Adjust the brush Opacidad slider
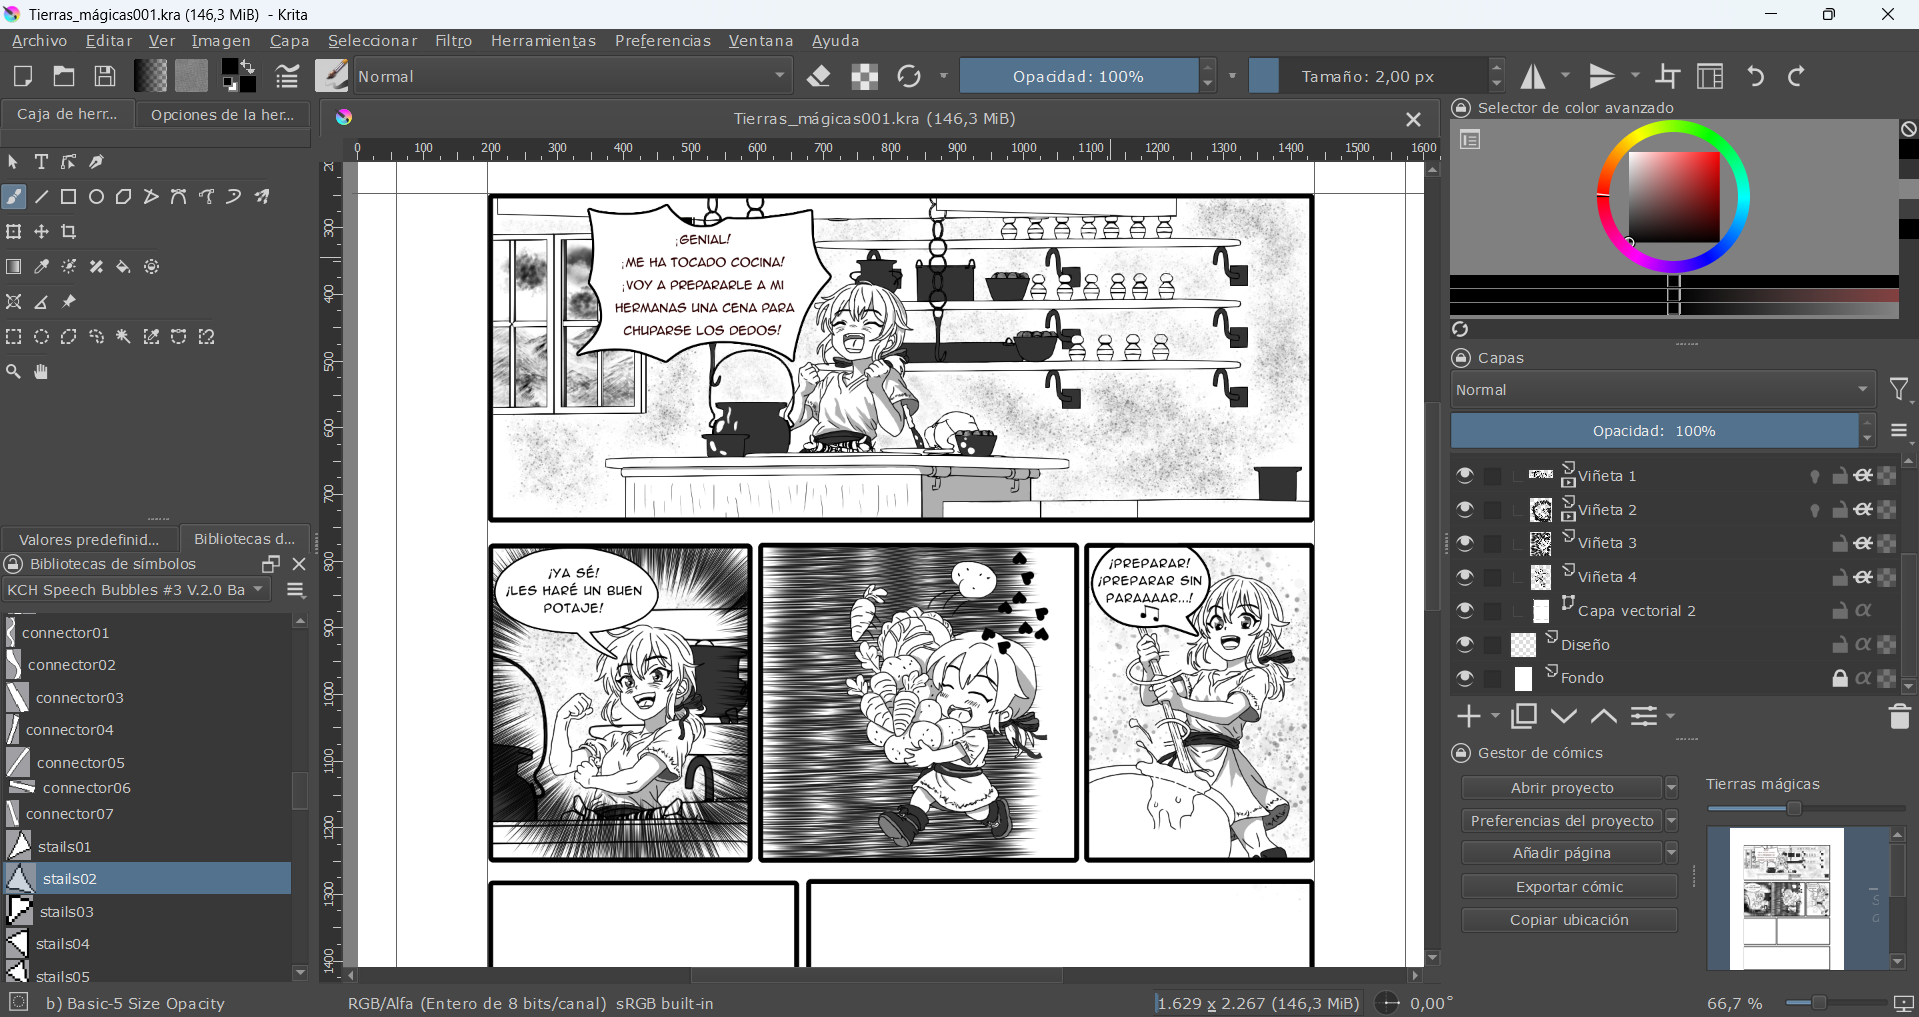 [x=1078, y=76]
